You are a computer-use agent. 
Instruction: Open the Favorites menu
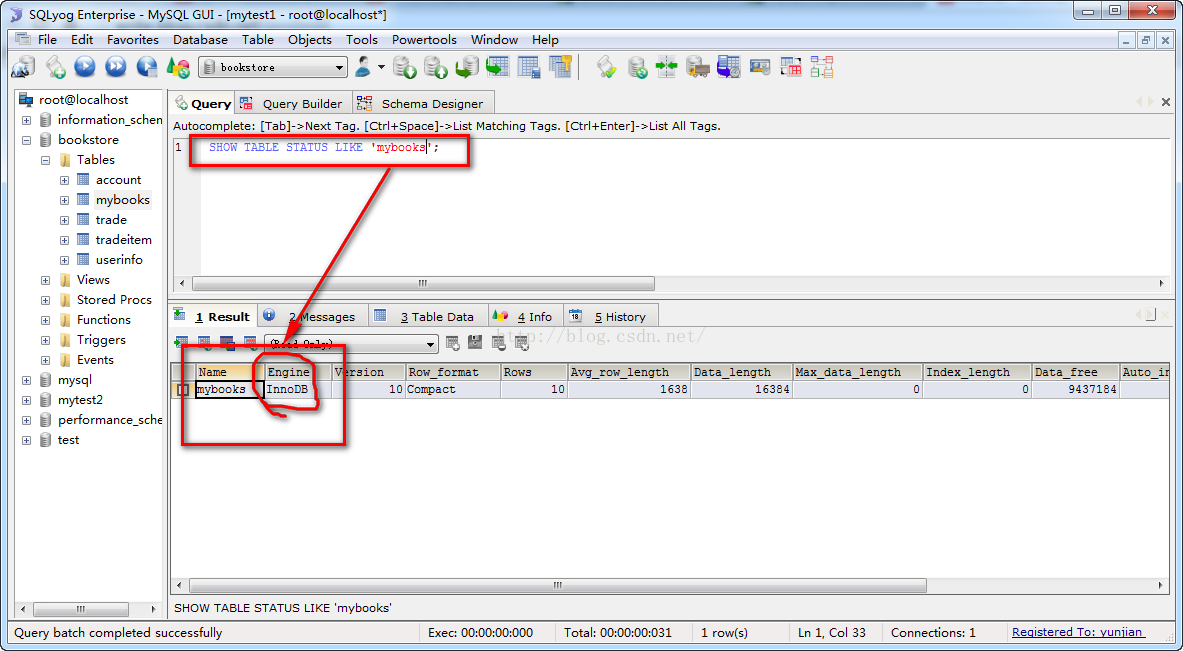(133, 39)
